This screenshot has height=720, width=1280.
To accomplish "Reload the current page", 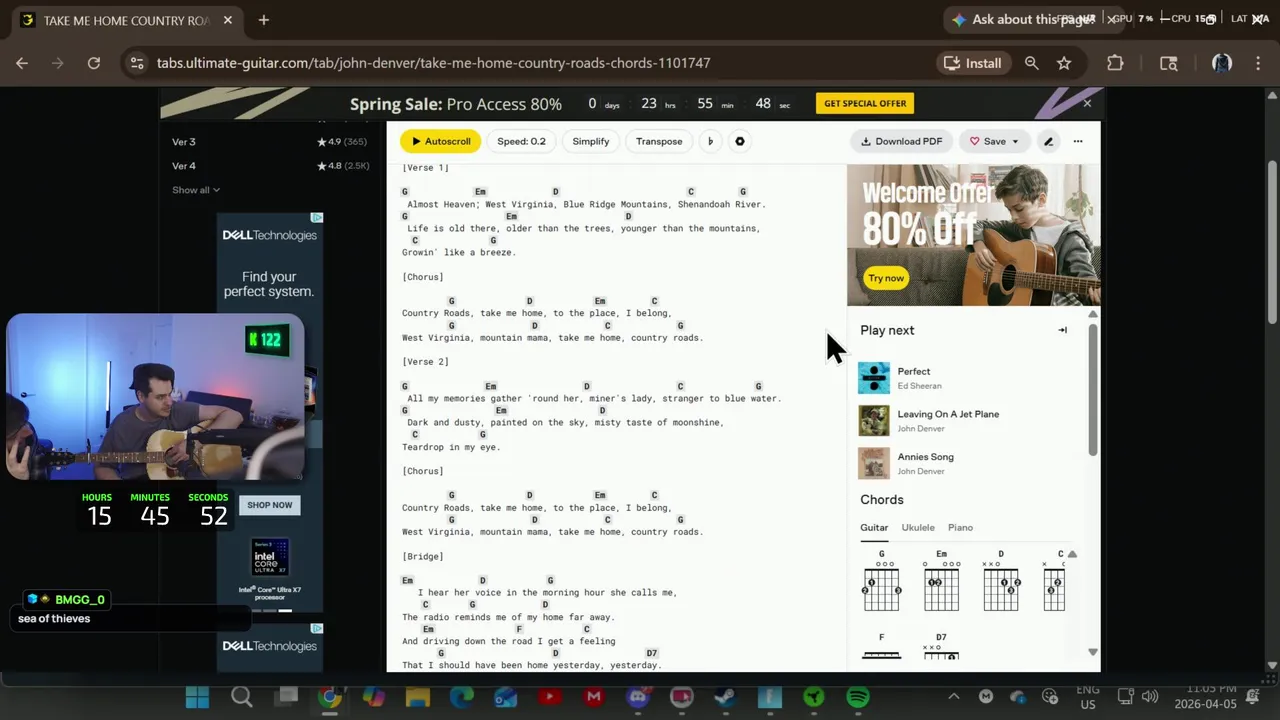I will (x=93, y=63).
